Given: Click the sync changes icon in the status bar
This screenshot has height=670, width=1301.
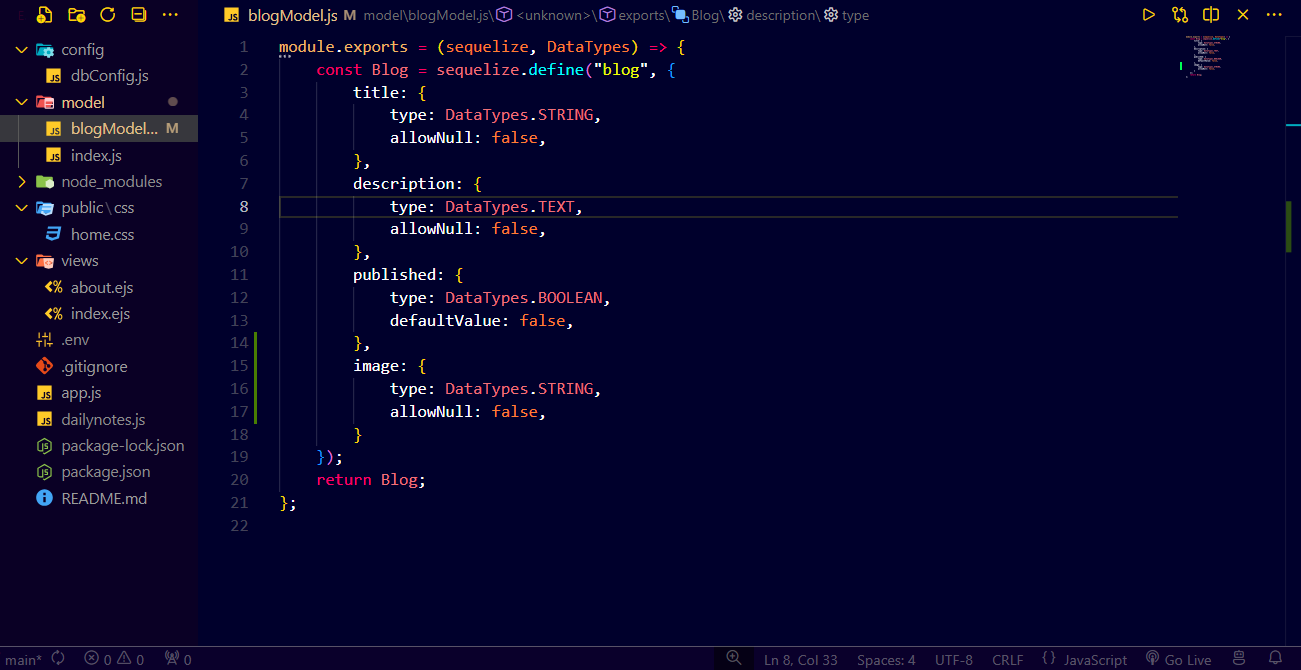Looking at the screenshot, I should (x=58, y=659).
